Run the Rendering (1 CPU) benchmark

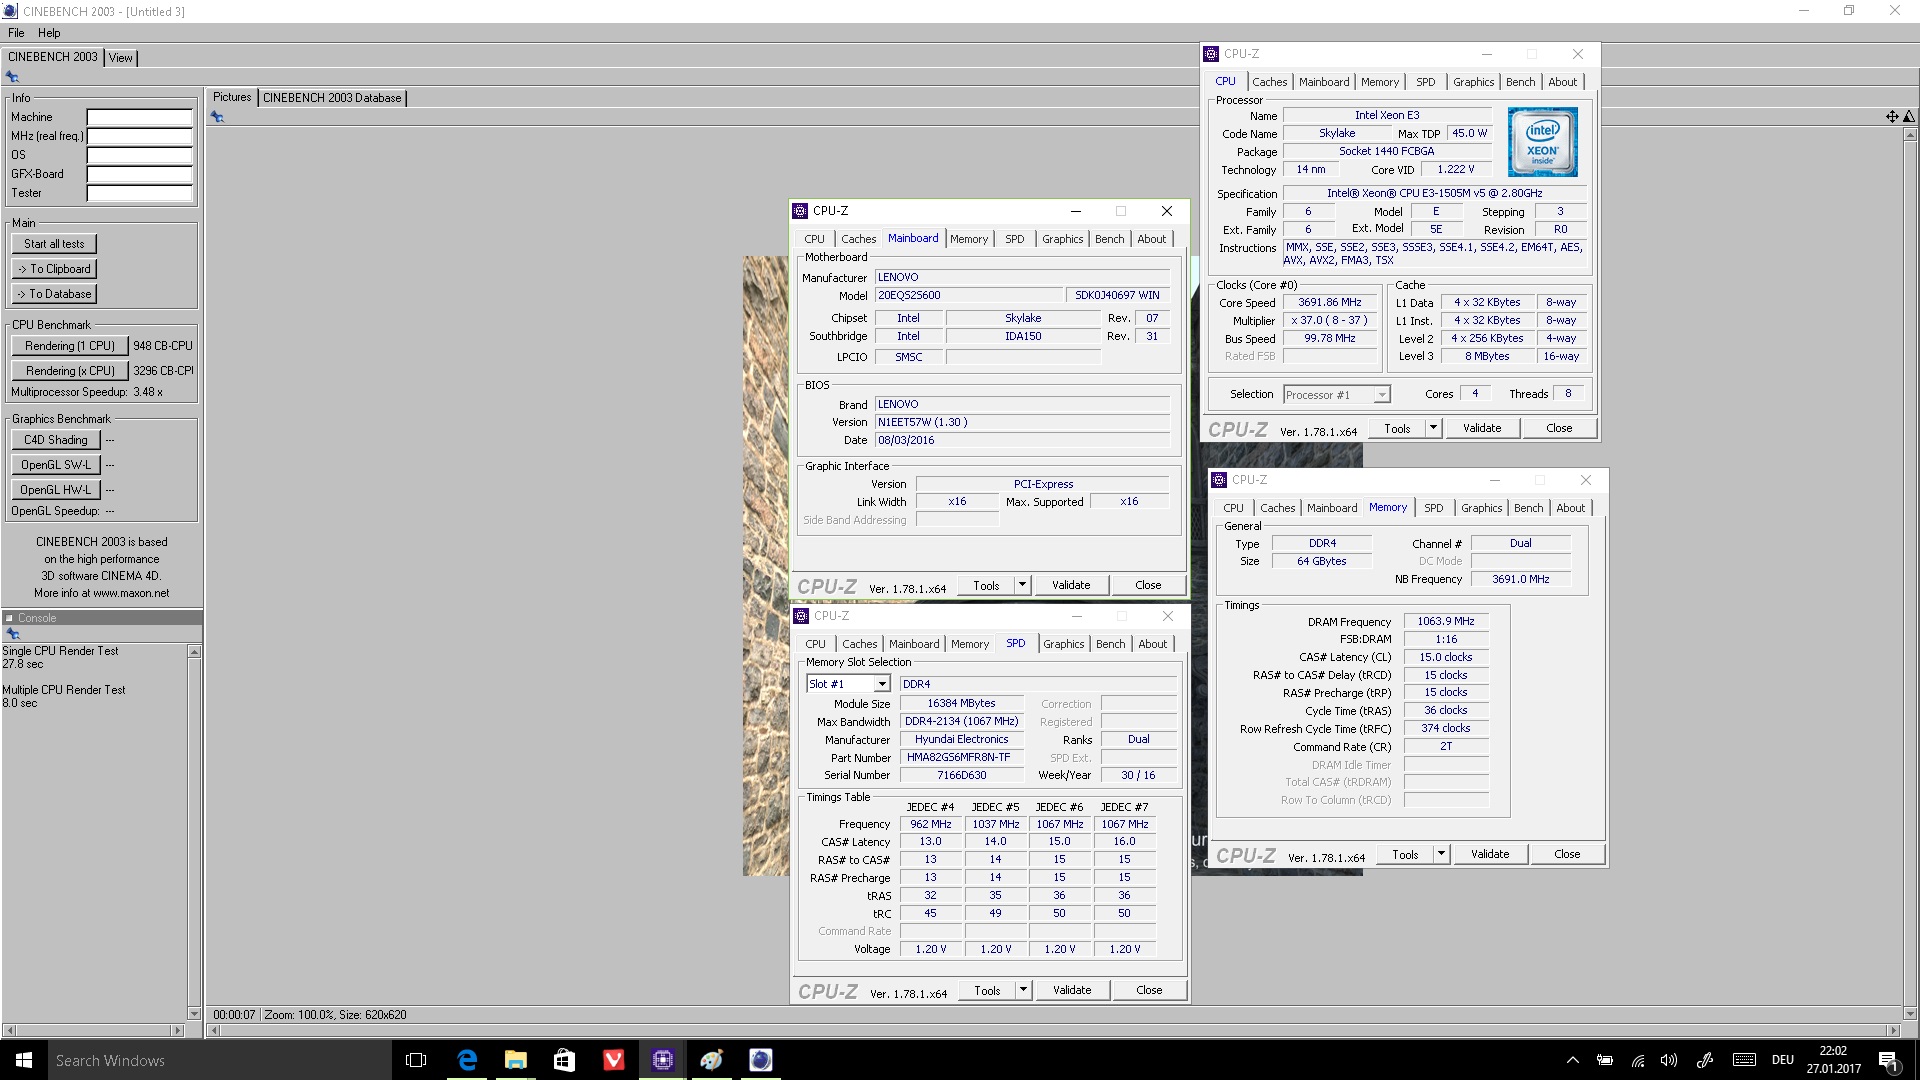pos(70,346)
